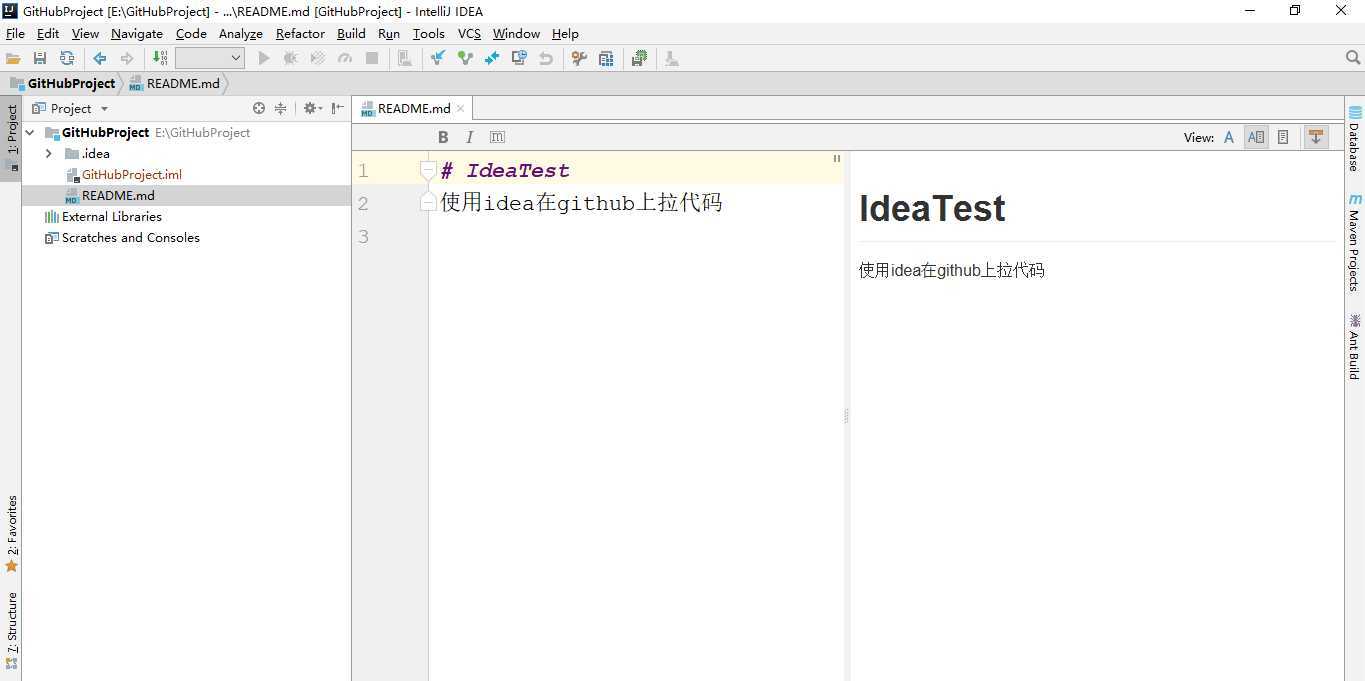Screen dimensions: 1365x681
Task: Select External Libraries in project tree
Action: 103,216
